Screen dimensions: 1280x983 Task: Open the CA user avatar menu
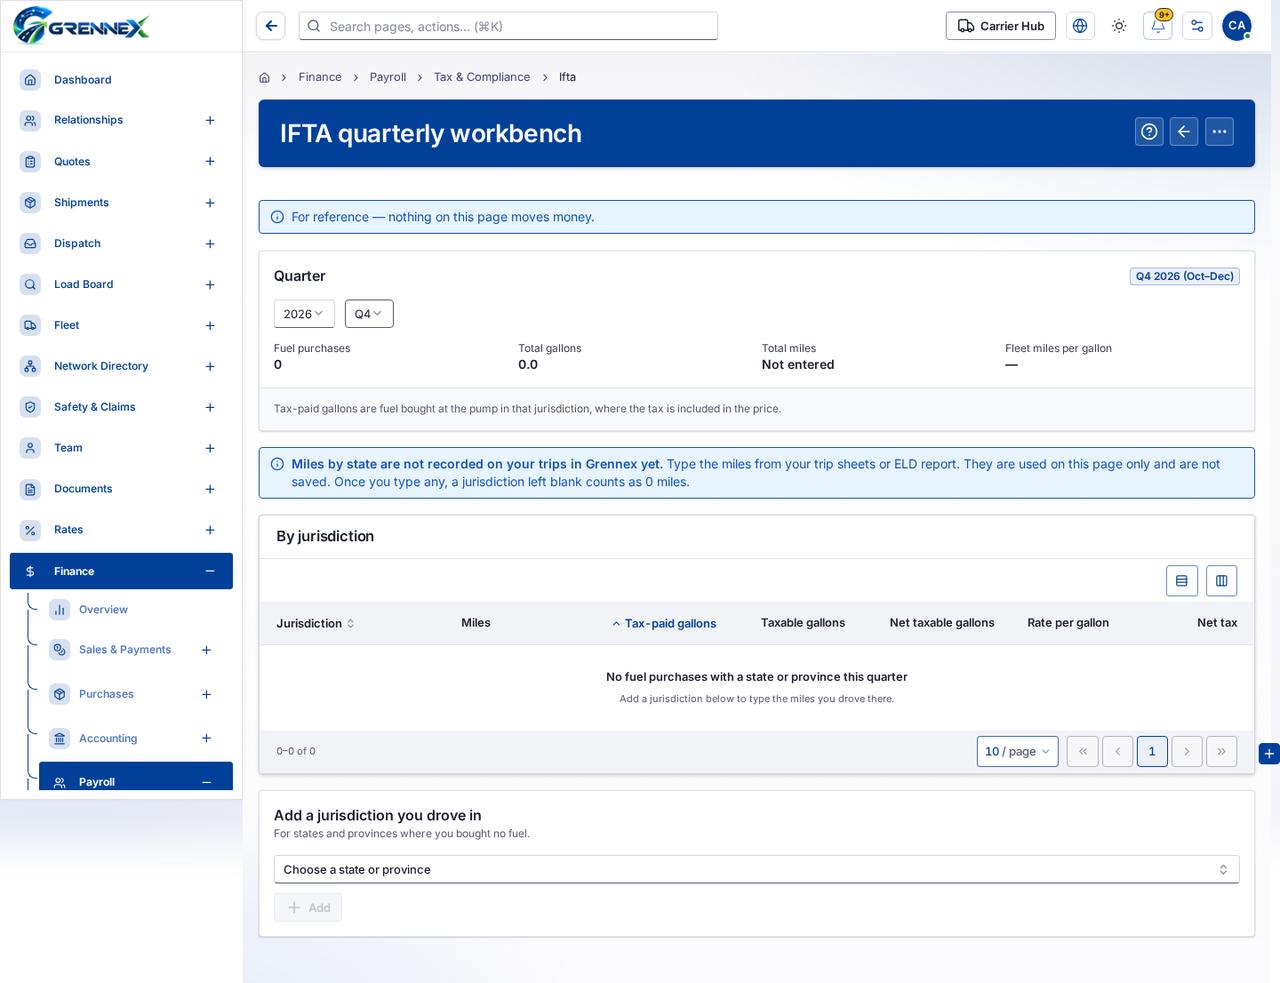click(1237, 26)
